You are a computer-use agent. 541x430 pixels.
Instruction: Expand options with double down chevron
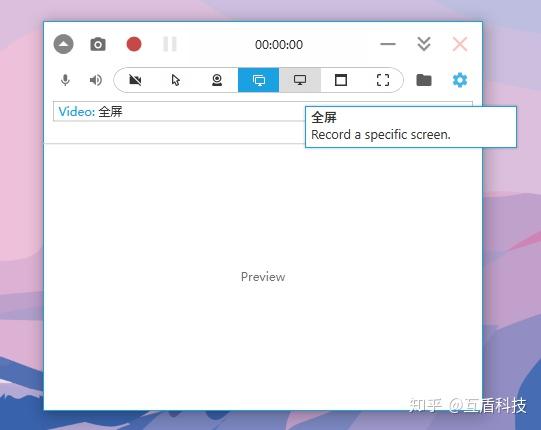(x=424, y=44)
